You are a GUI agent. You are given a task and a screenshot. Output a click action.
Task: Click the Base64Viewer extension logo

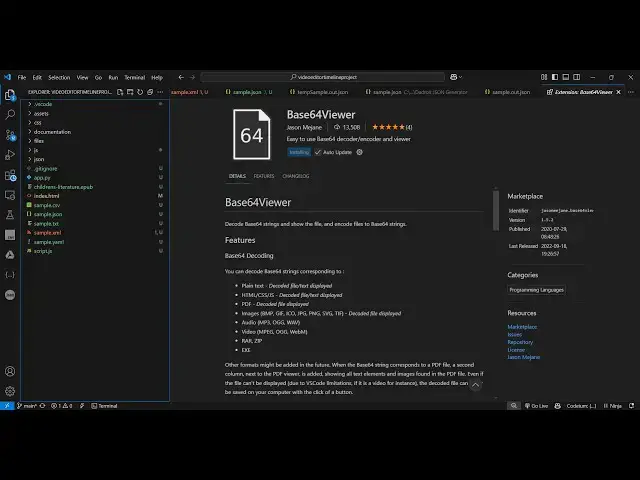point(251,135)
